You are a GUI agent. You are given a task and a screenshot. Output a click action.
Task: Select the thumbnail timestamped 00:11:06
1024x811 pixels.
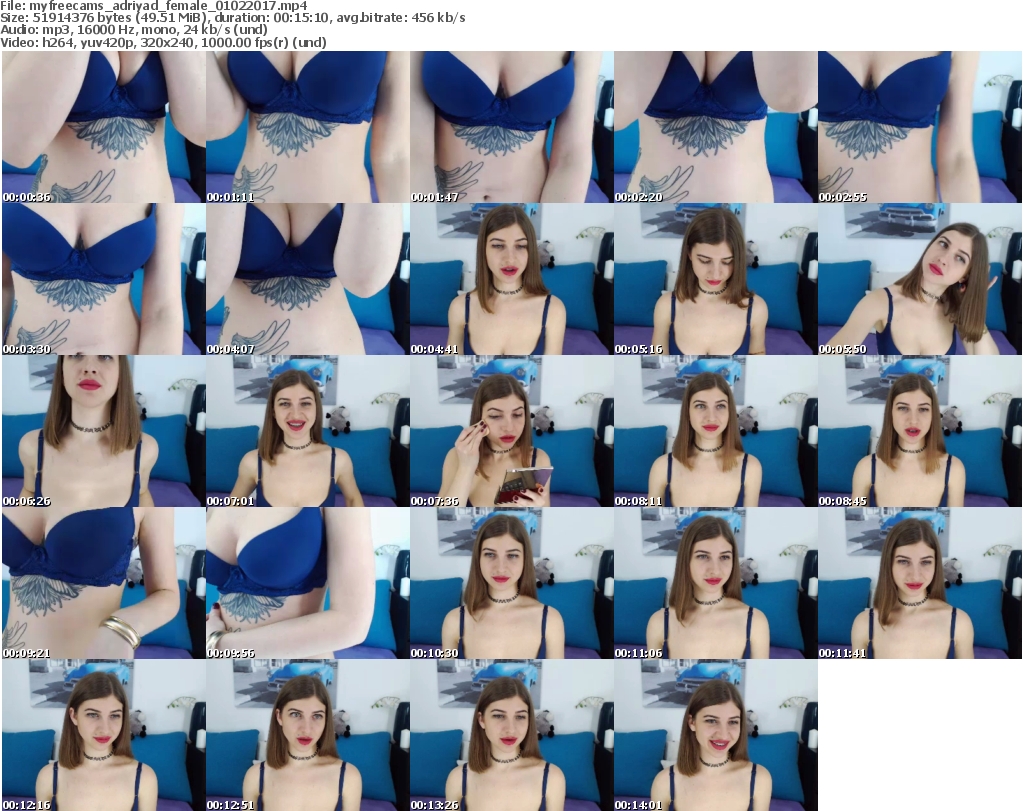coord(716,583)
